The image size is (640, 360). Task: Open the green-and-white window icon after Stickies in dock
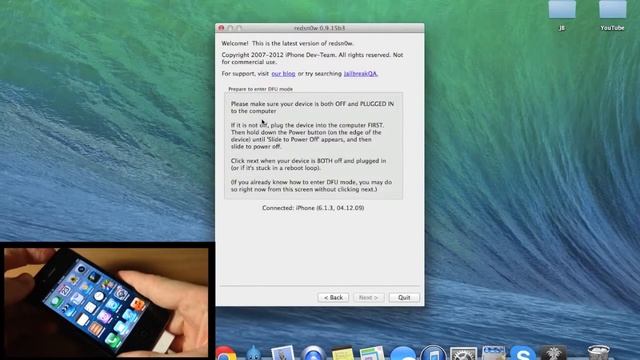(x=372, y=353)
